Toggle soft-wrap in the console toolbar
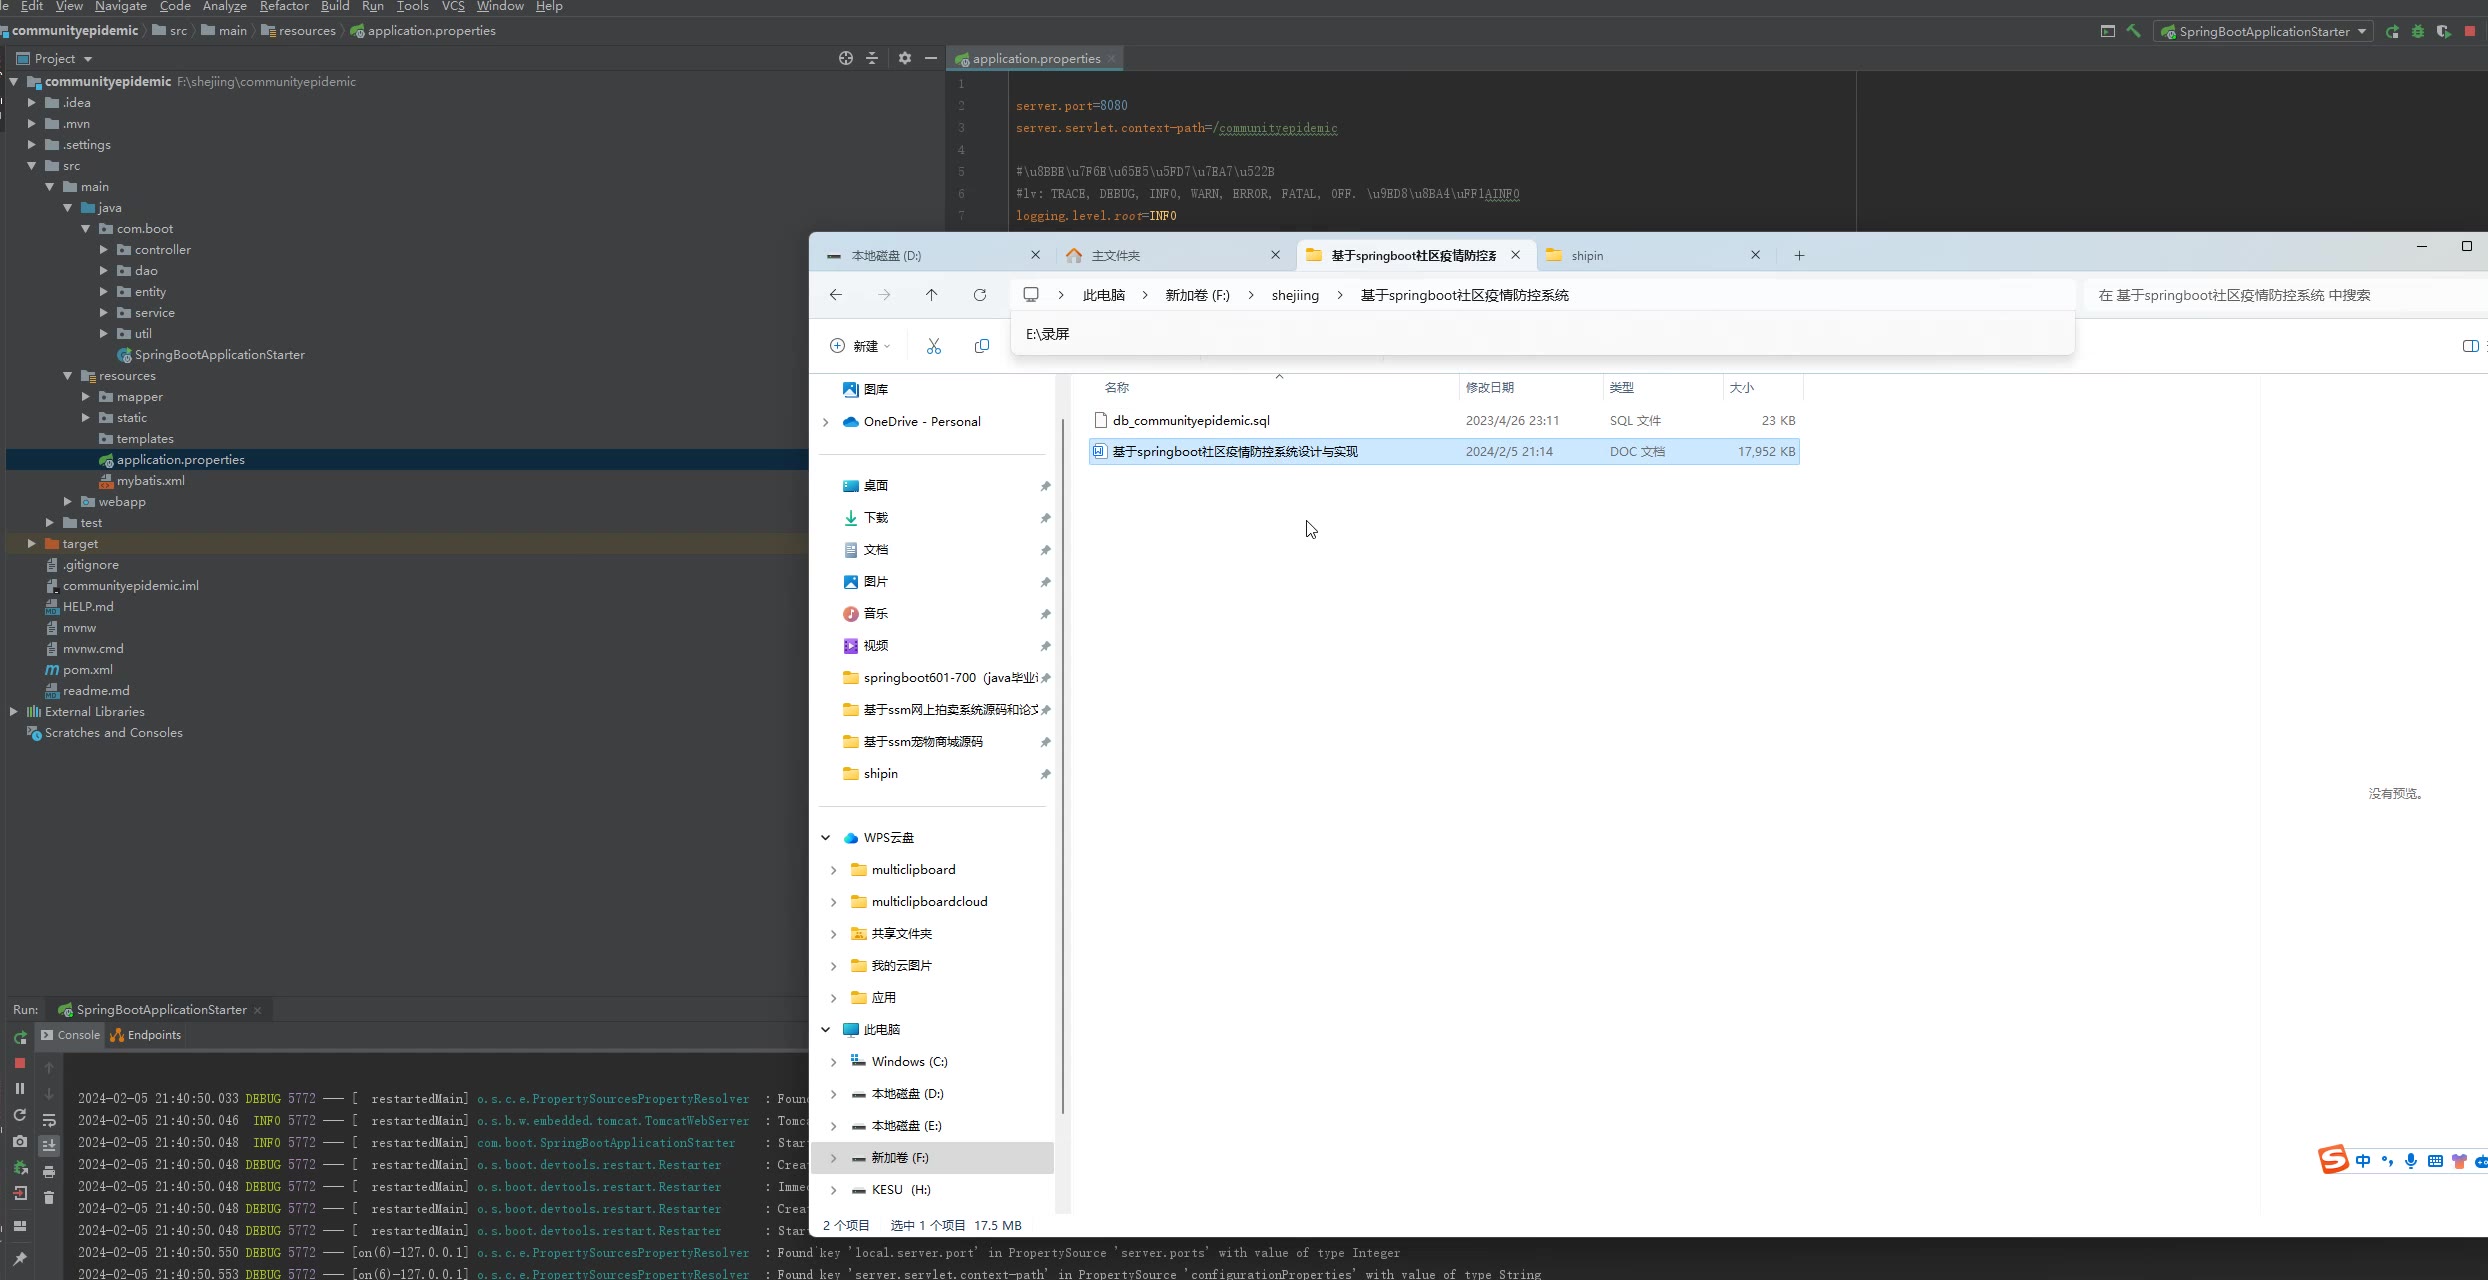The width and height of the screenshot is (2488, 1280). click(49, 1120)
